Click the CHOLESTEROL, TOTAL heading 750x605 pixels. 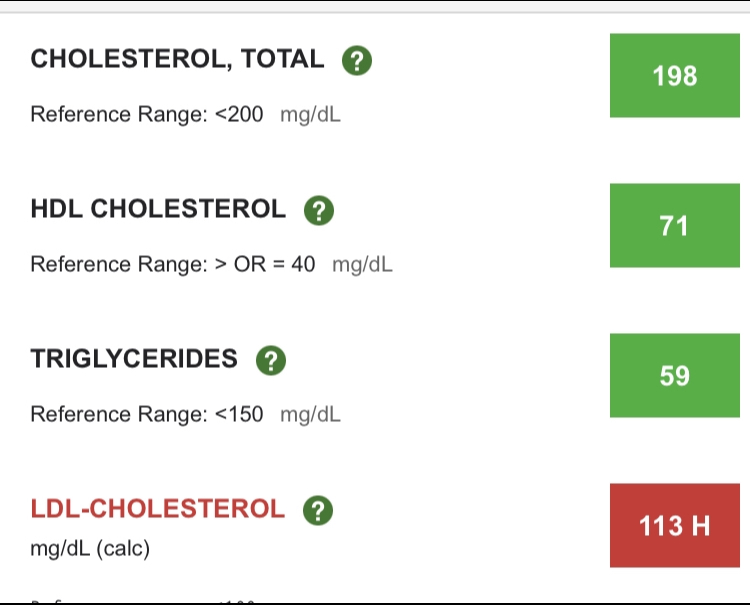pyautogui.click(x=177, y=59)
